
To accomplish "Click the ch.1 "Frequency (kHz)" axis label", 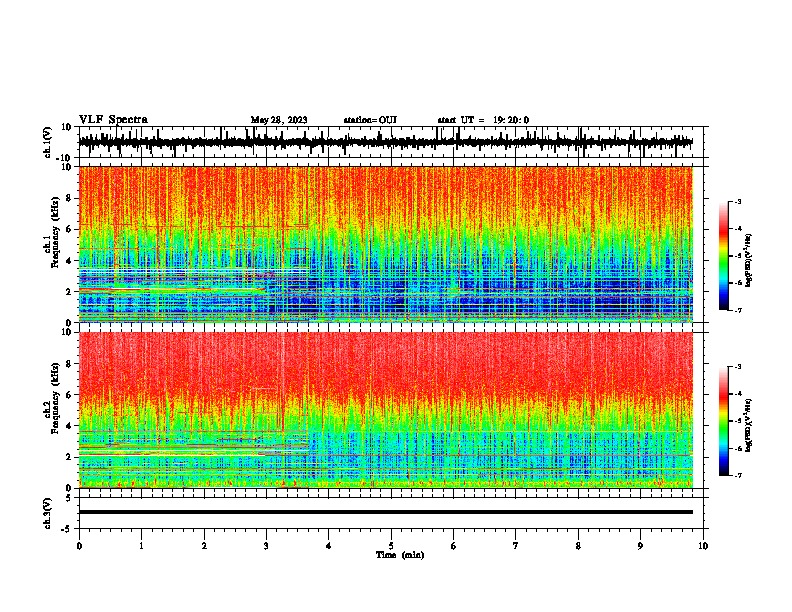I will [x=55, y=232].
